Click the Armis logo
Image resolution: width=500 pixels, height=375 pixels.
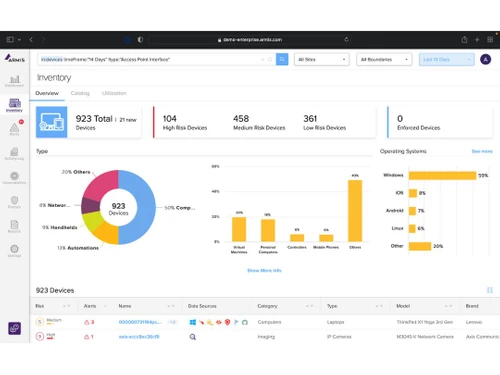pyautogui.click(x=14, y=59)
